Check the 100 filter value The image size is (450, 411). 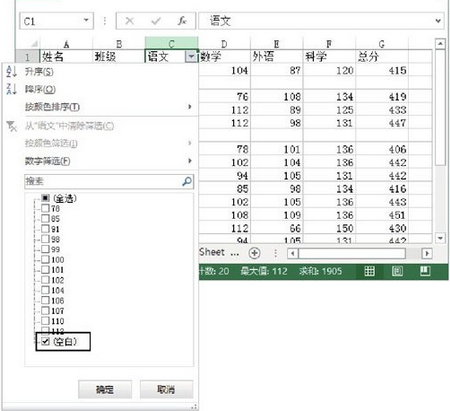(45, 260)
